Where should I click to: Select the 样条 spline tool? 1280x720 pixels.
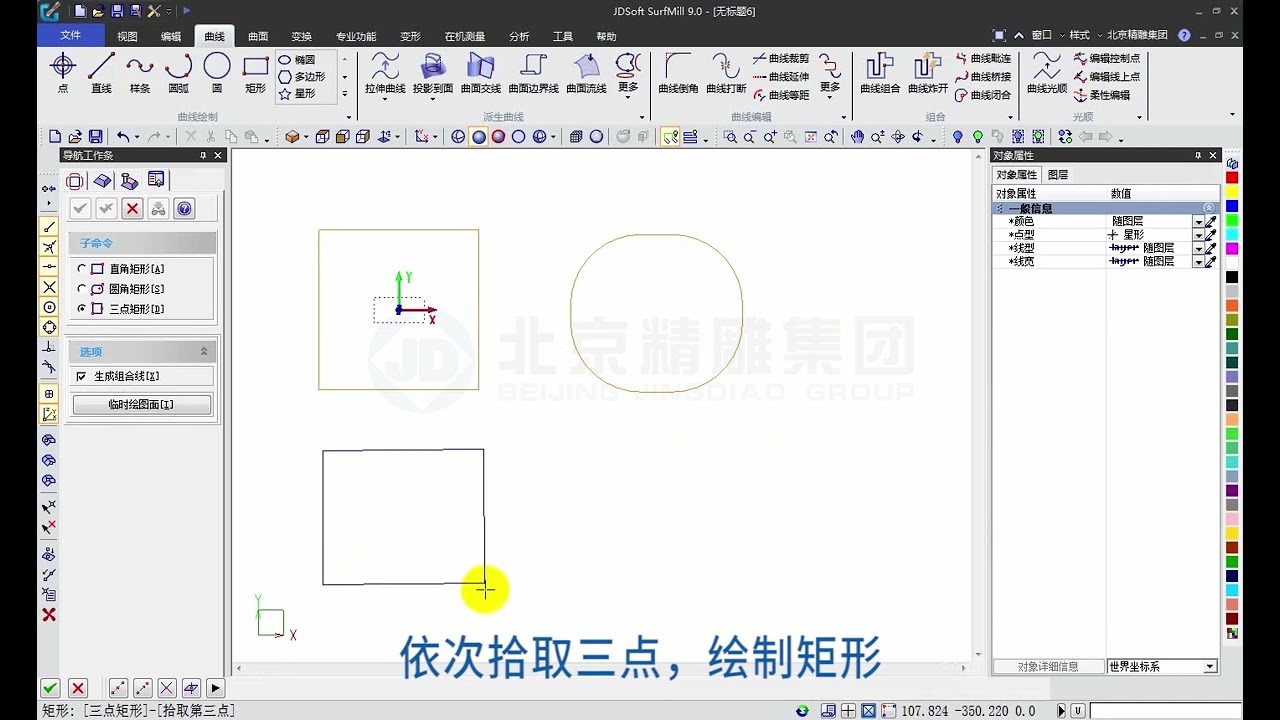(x=140, y=74)
